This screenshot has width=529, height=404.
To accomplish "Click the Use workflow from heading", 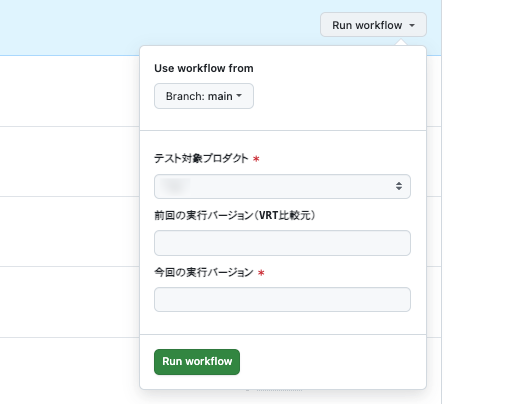I will (204, 68).
